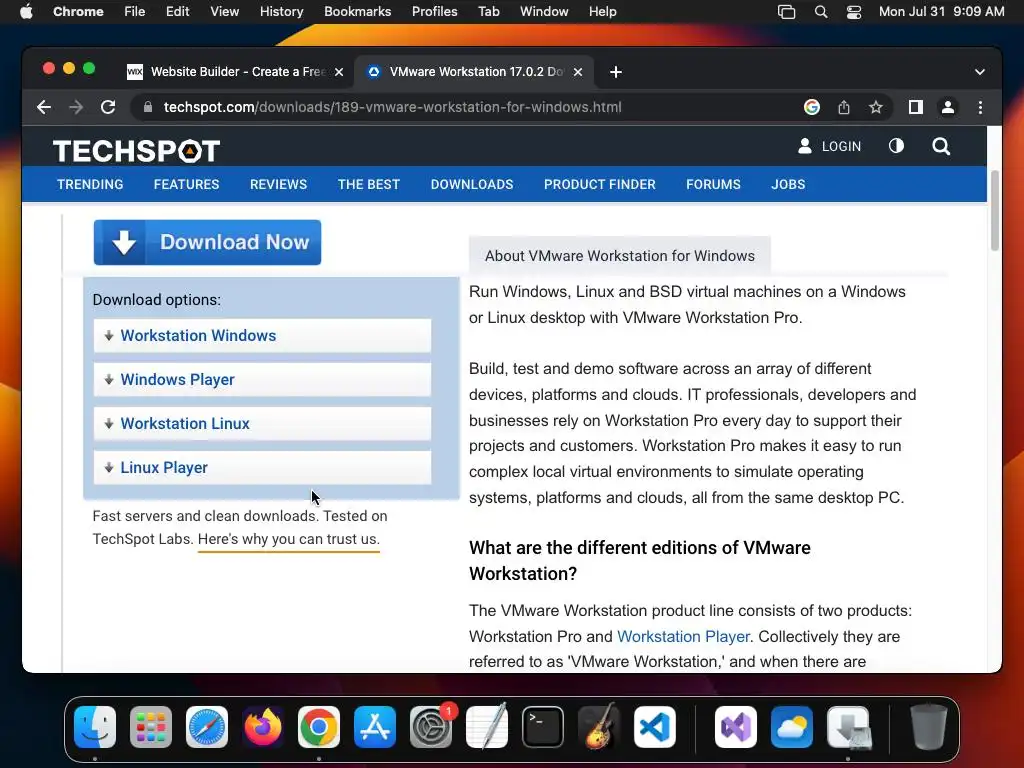Open THE BEST nav section
The image size is (1024, 768).
[368, 184]
